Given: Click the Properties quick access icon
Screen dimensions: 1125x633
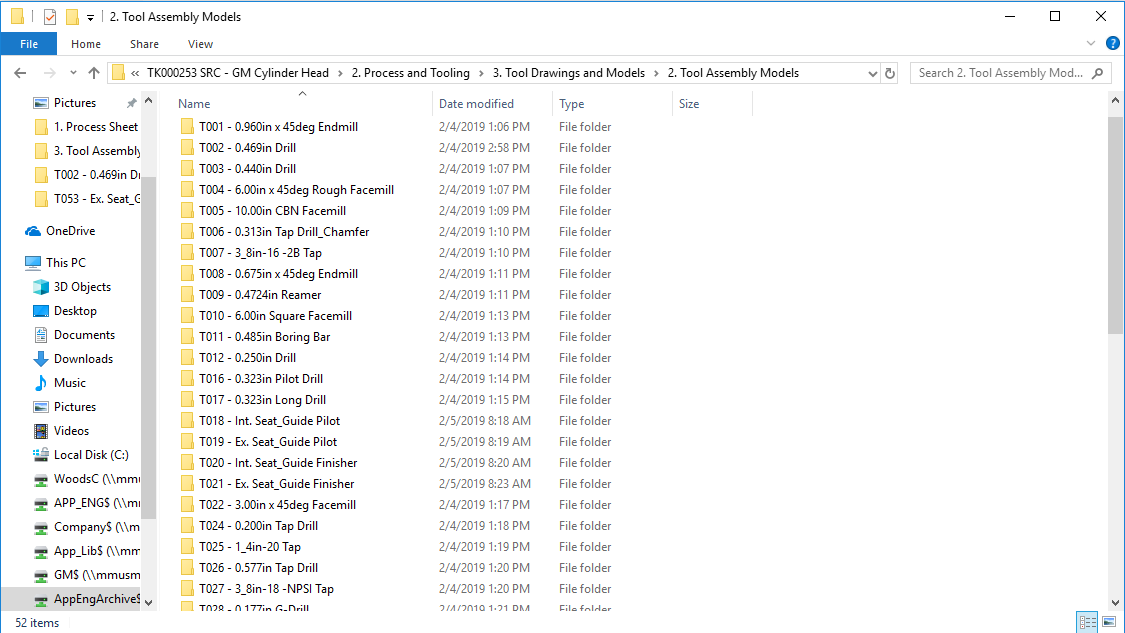Looking at the screenshot, I should pos(50,17).
